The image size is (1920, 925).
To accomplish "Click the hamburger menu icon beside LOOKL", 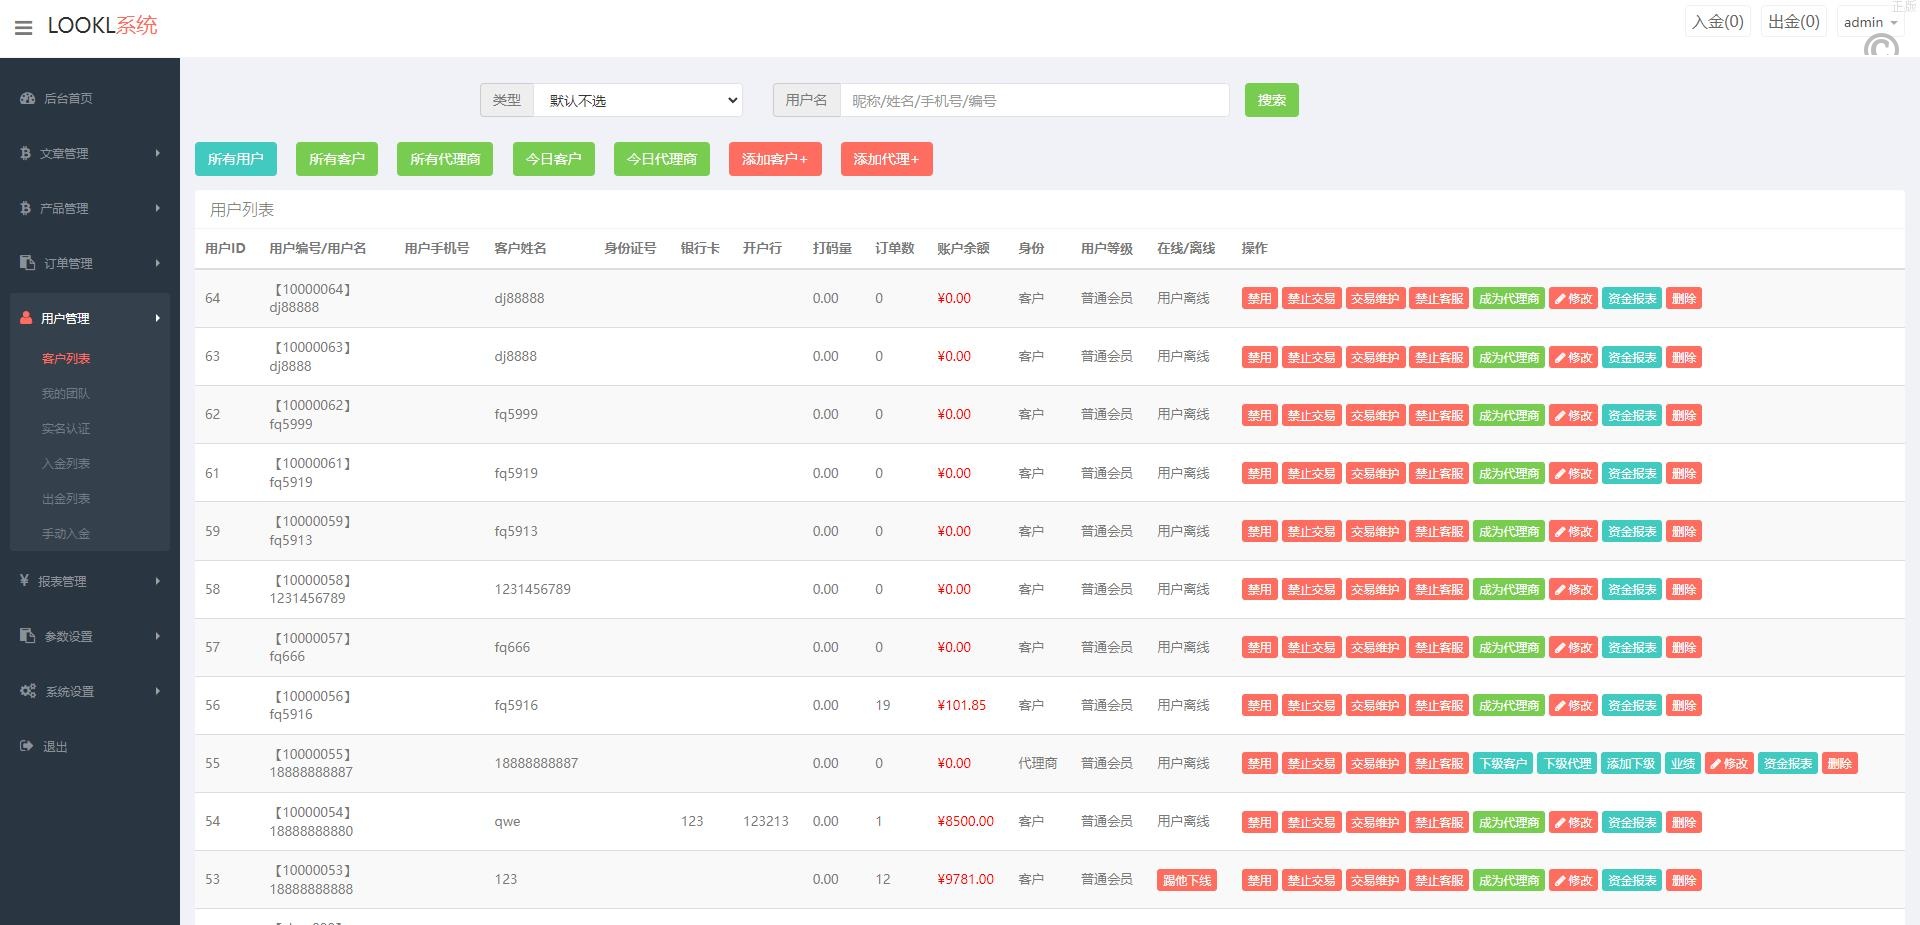I will (24, 28).
